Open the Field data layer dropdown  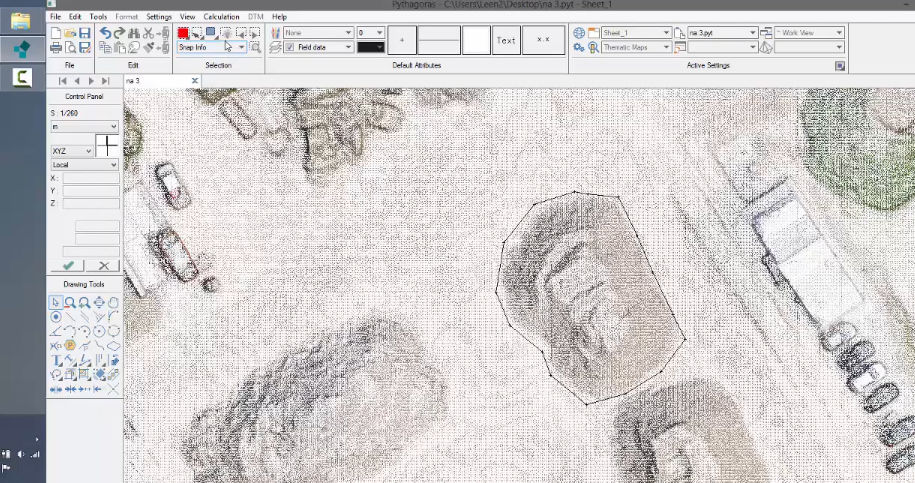[x=319, y=47]
